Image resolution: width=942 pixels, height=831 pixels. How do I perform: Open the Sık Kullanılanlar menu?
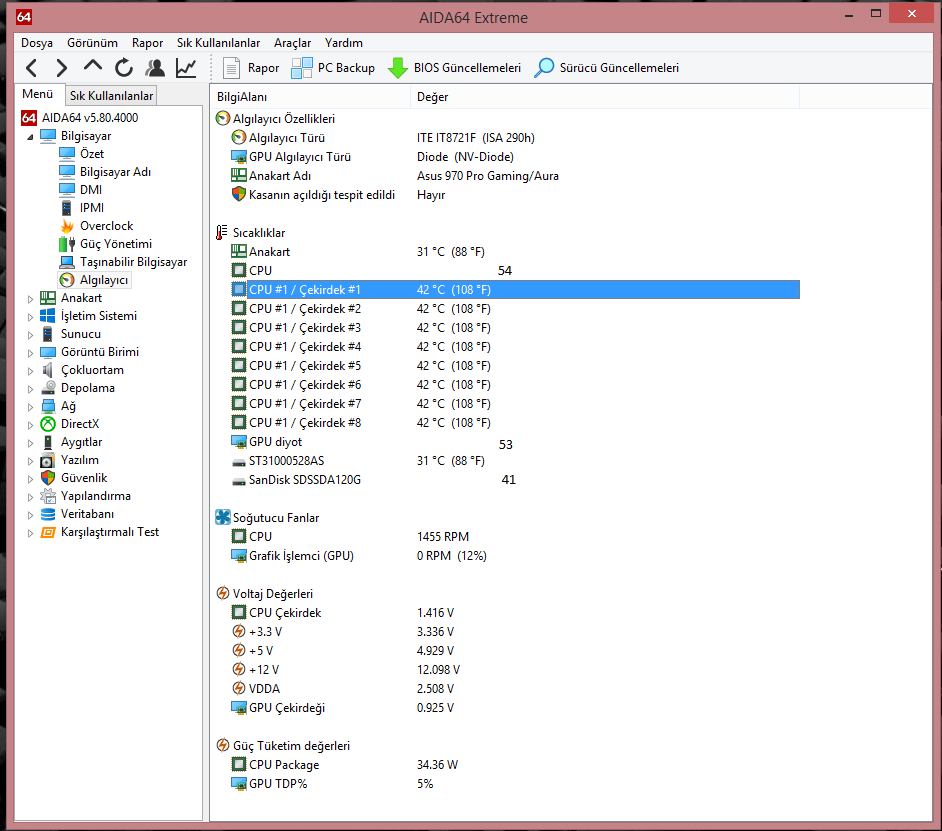218,43
